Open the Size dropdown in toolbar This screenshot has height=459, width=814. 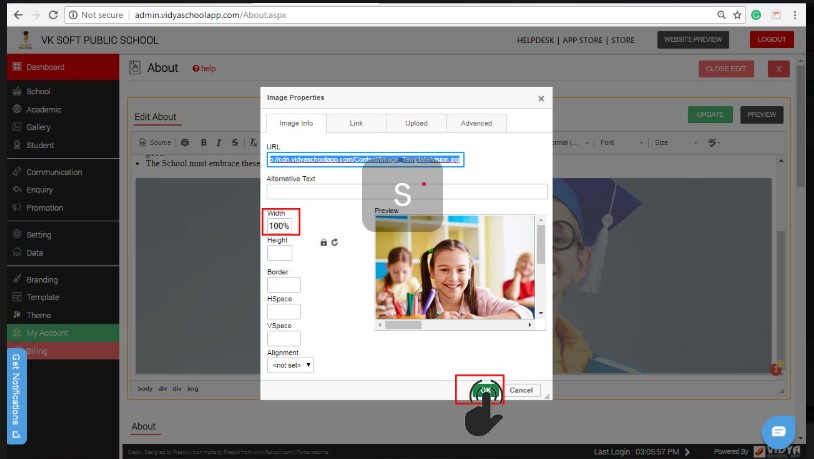click(x=676, y=142)
